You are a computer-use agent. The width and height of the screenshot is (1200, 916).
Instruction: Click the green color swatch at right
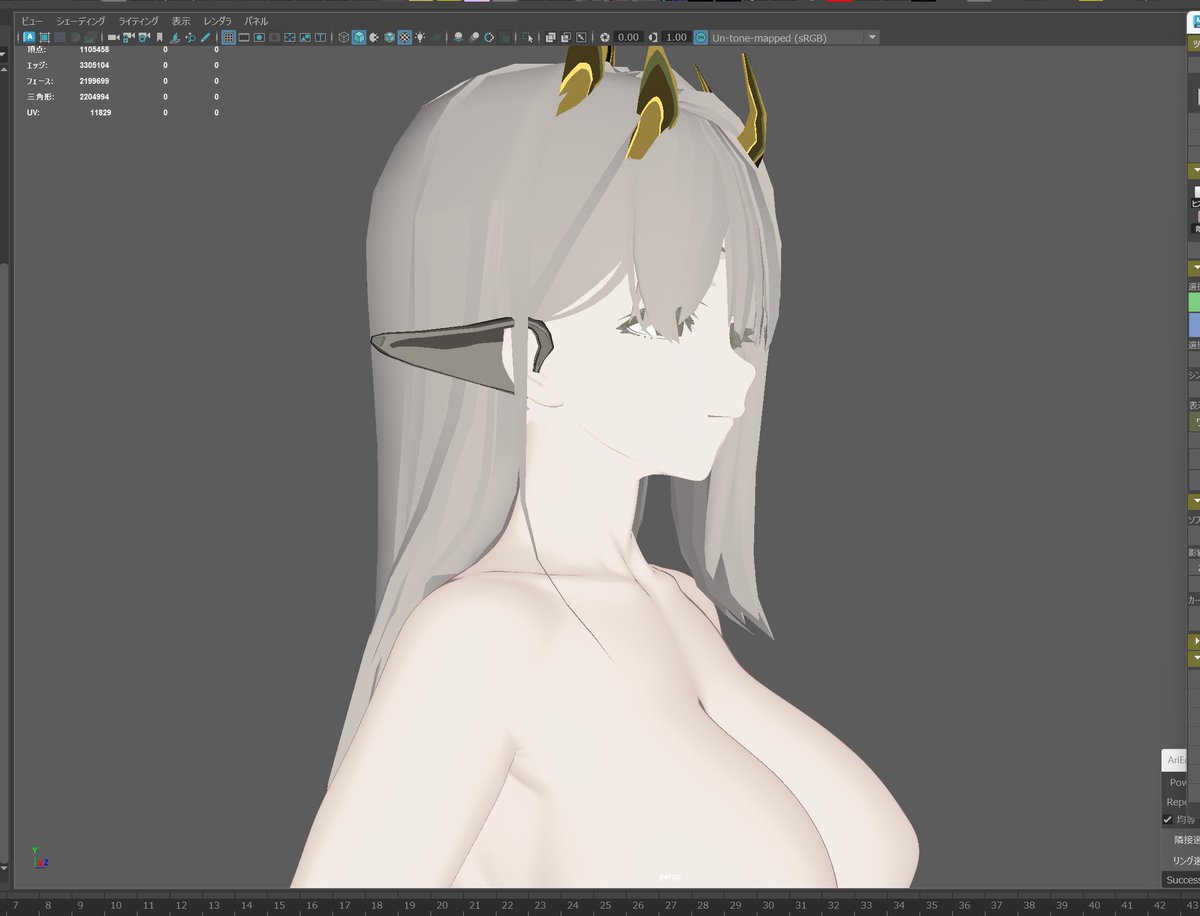tap(1193, 302)
